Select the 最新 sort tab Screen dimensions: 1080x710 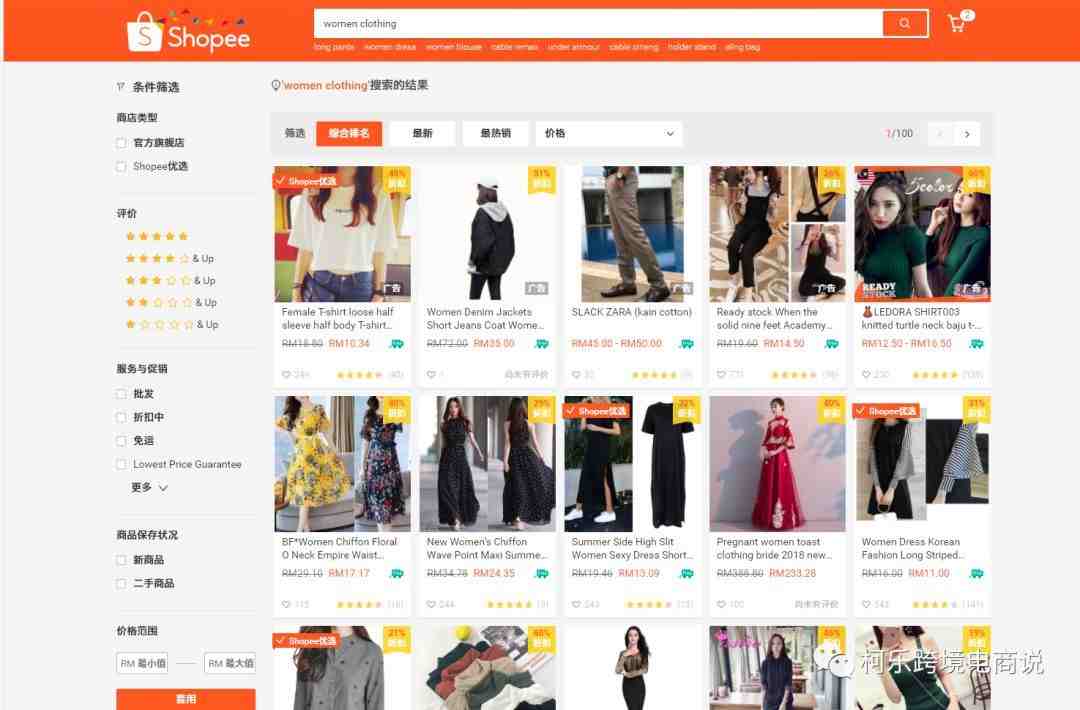pyautogui.click(x=422, y=134)
